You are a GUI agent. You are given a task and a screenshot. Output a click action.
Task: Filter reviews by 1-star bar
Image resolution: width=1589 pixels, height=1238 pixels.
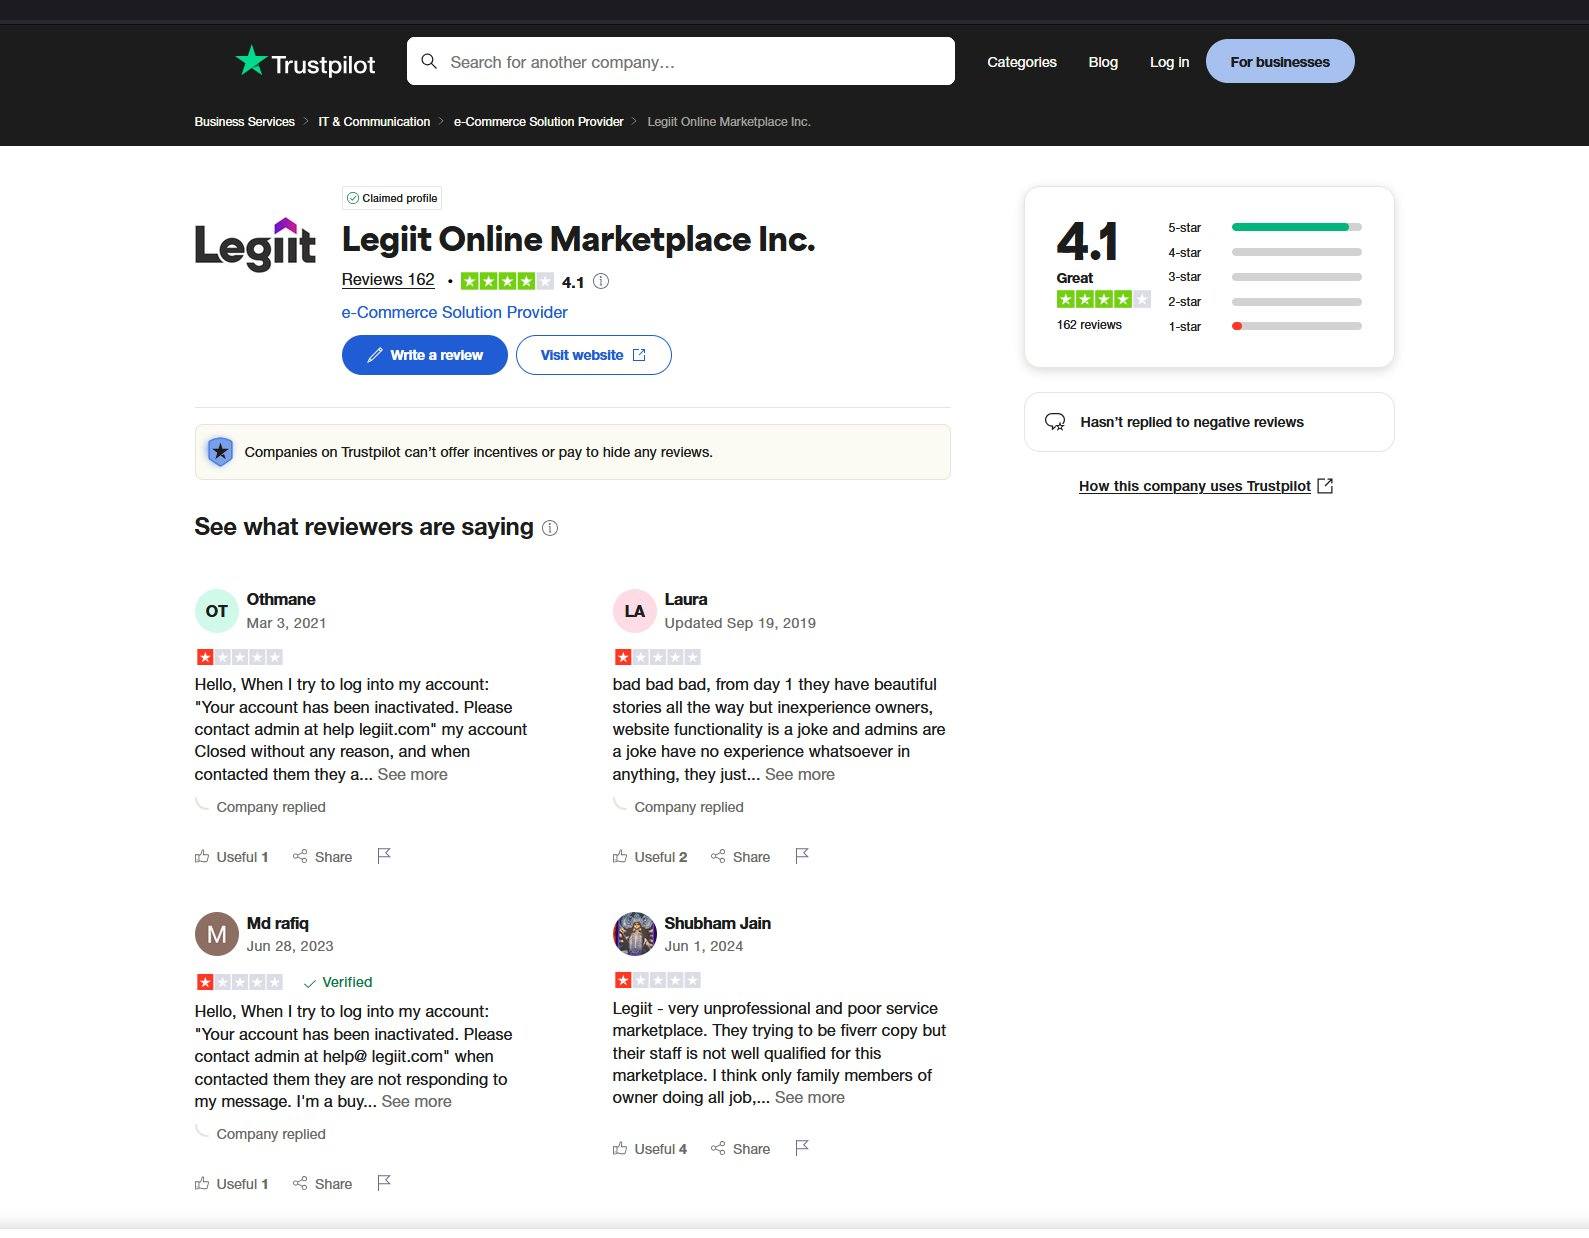click(x=1296, y=326)
